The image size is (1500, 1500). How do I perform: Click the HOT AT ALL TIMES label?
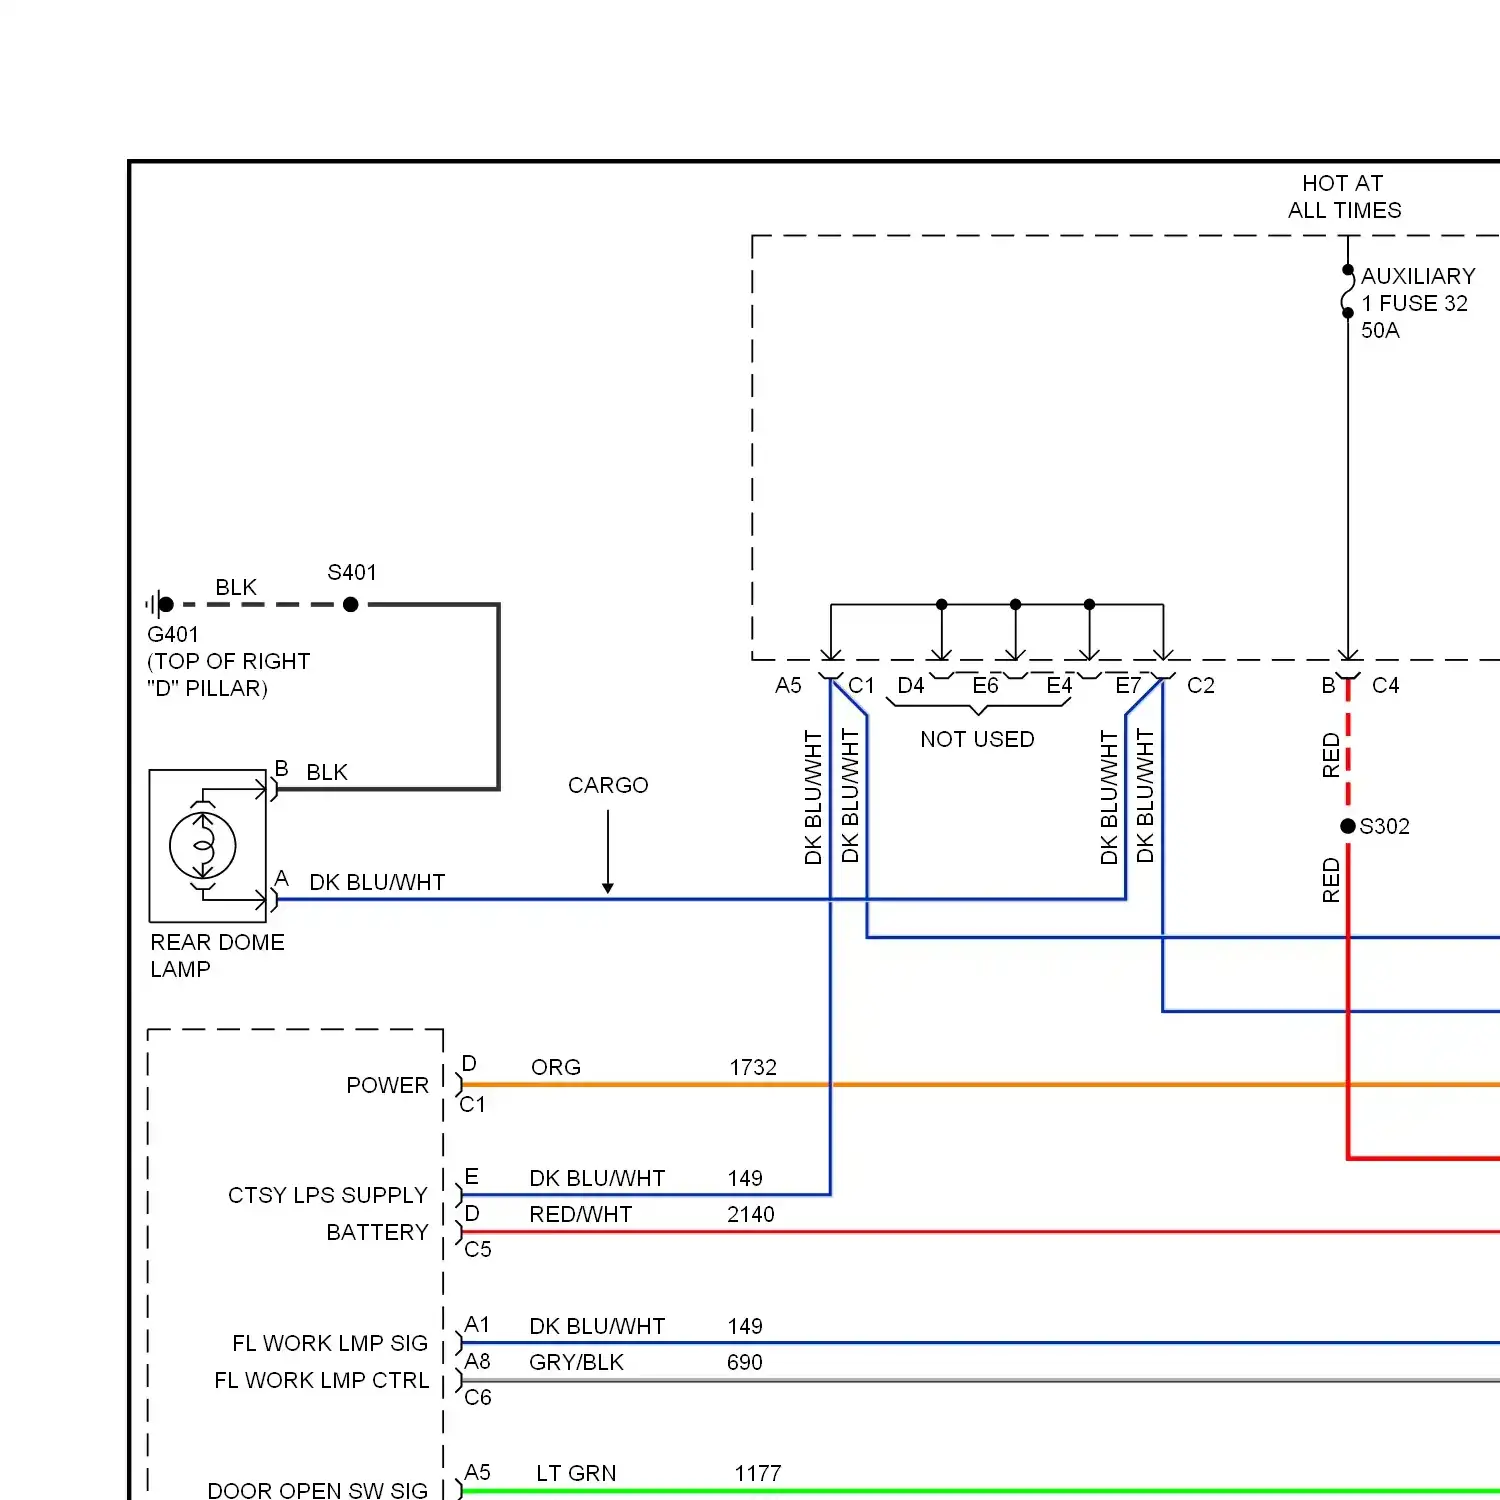(1344, 197)
